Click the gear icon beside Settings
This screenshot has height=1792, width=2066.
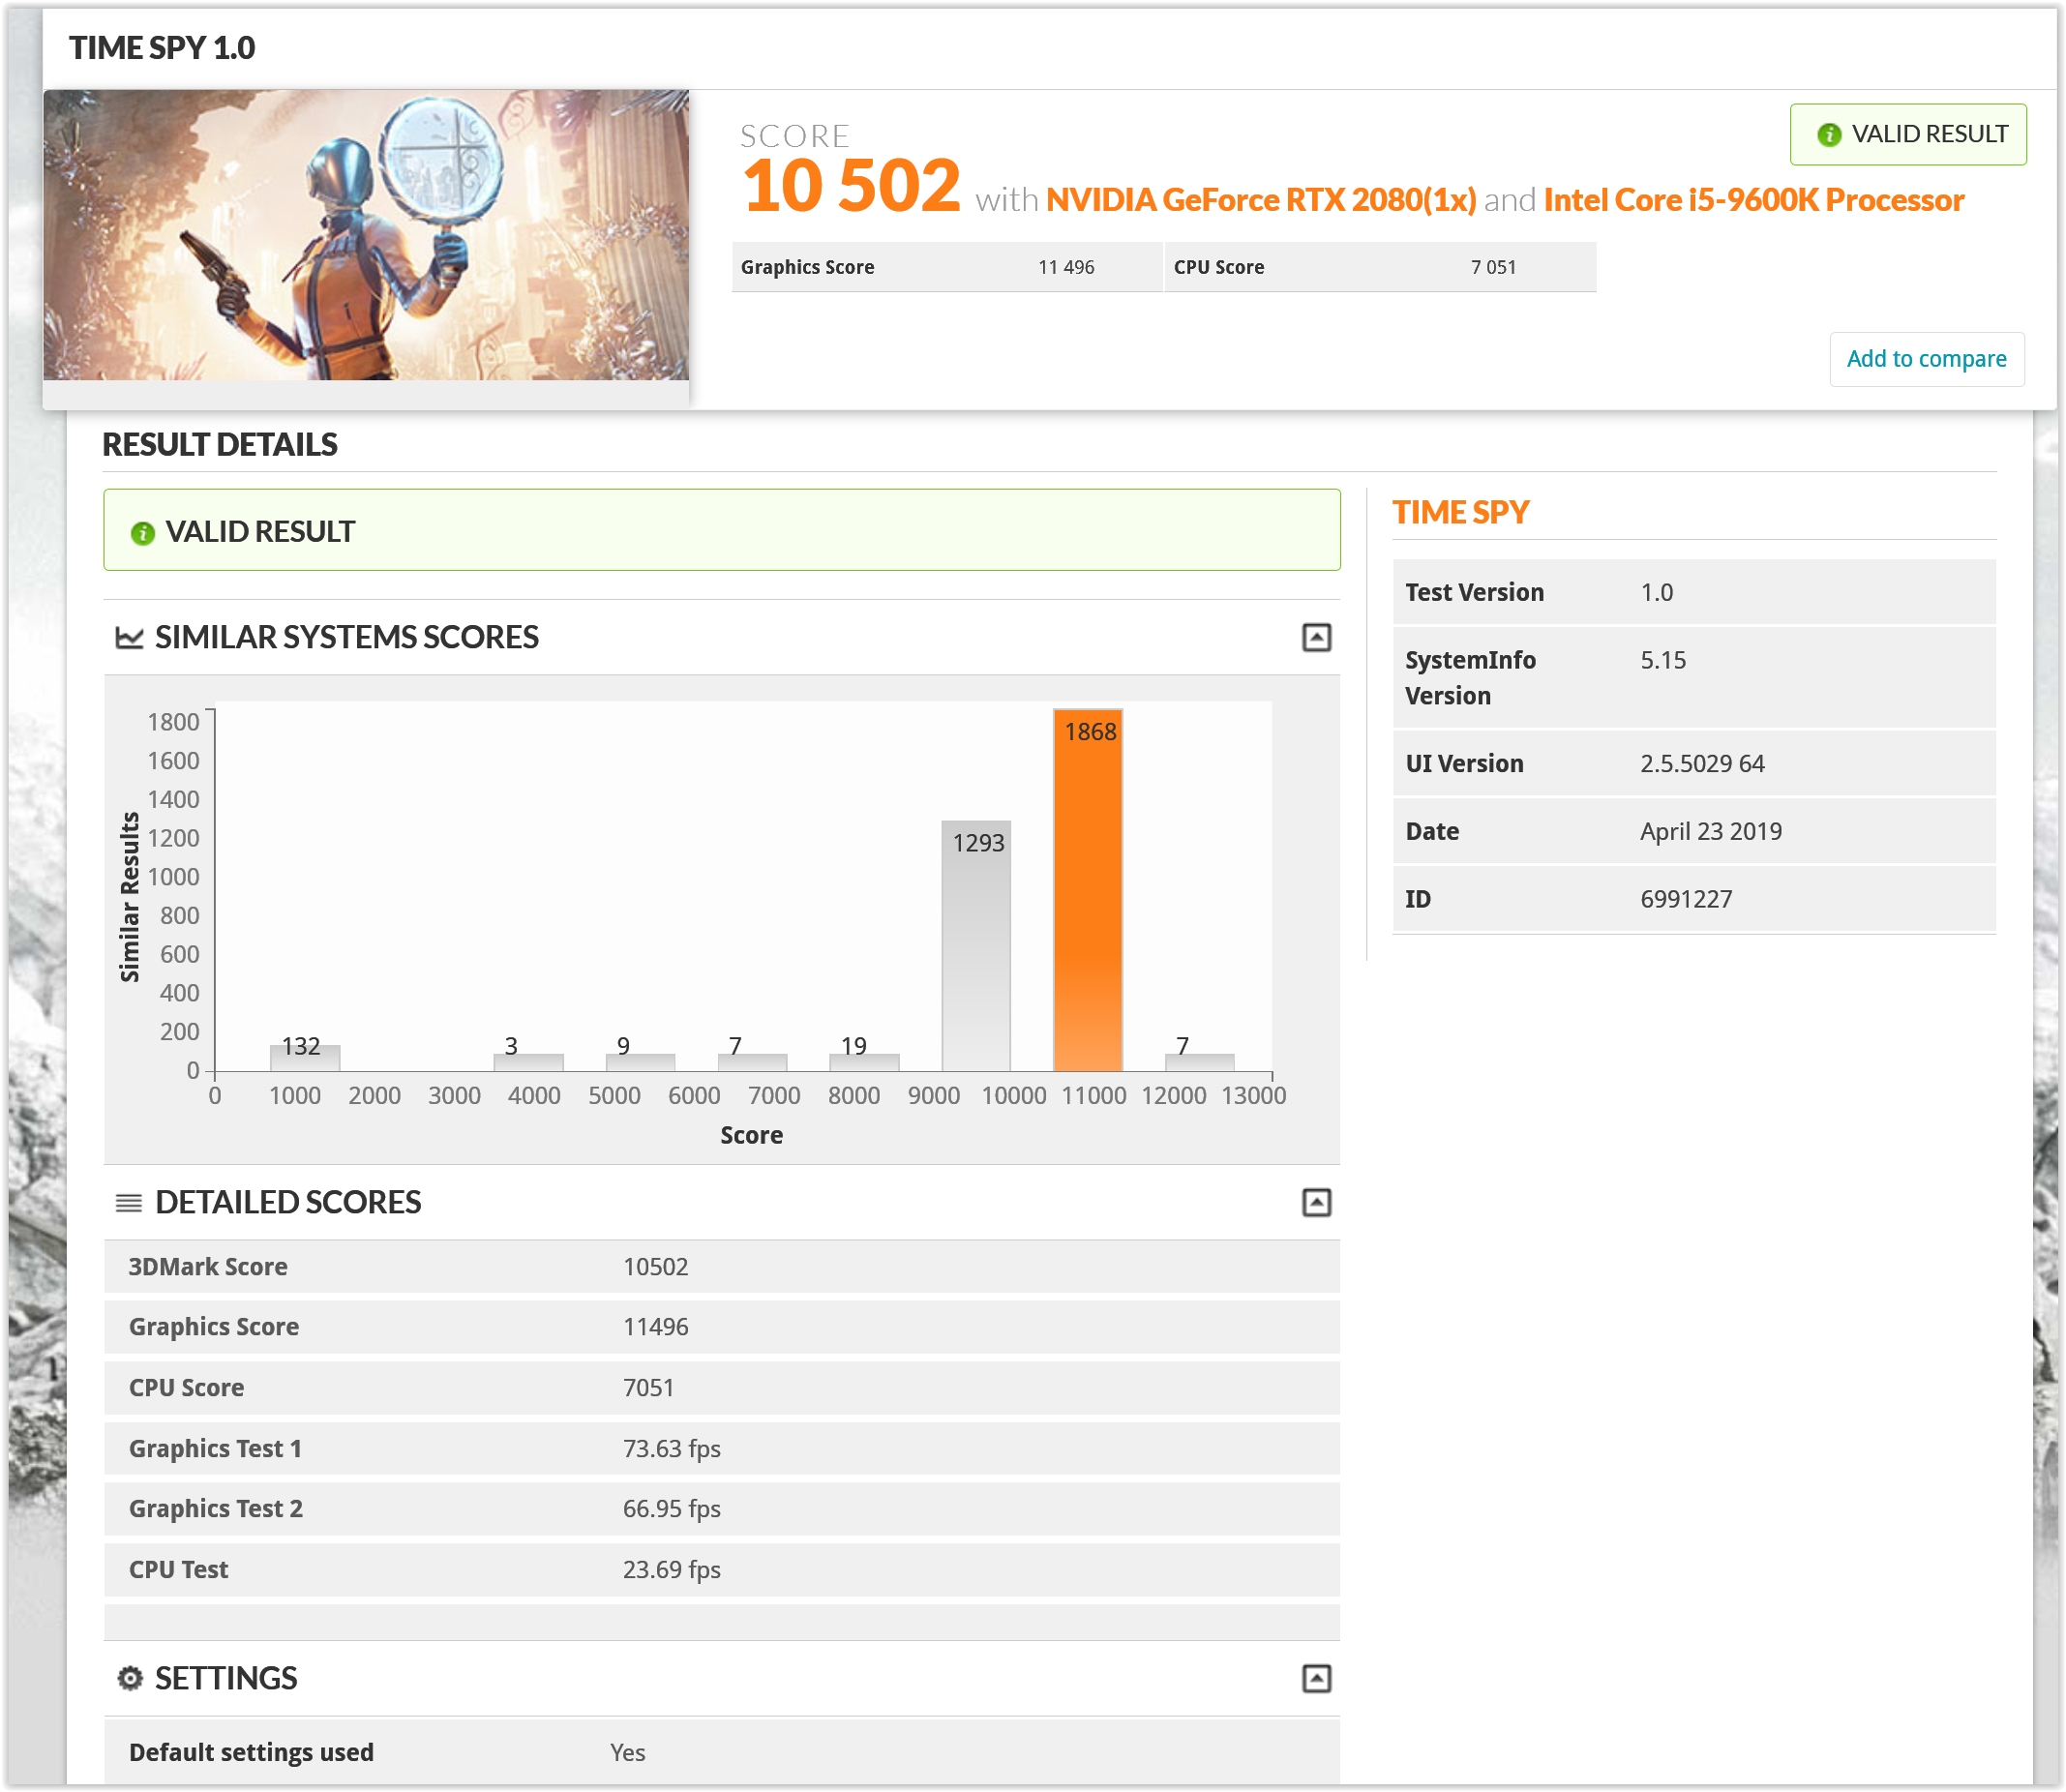[130, 1677]
